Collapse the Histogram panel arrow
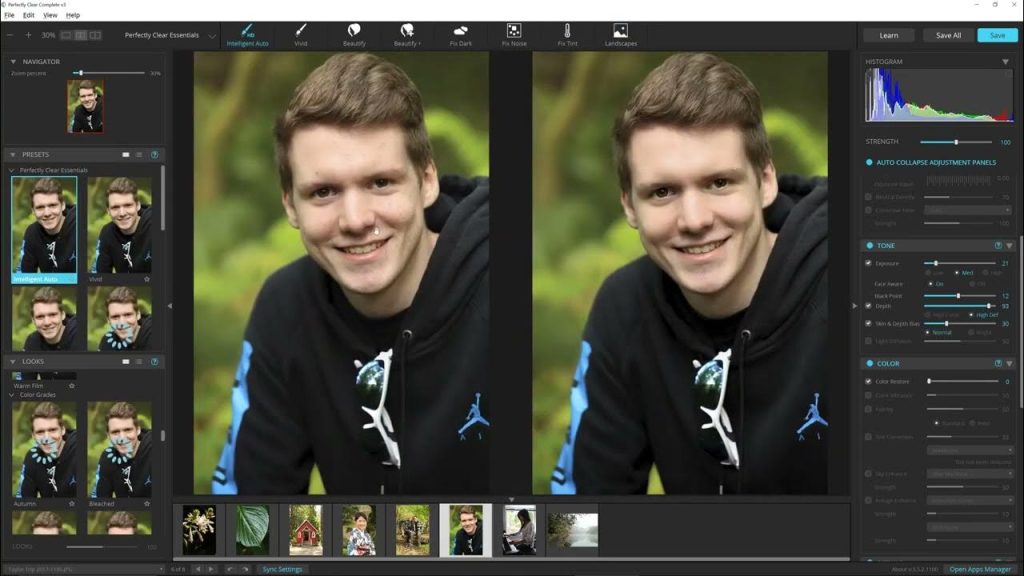 [1005, 61]
